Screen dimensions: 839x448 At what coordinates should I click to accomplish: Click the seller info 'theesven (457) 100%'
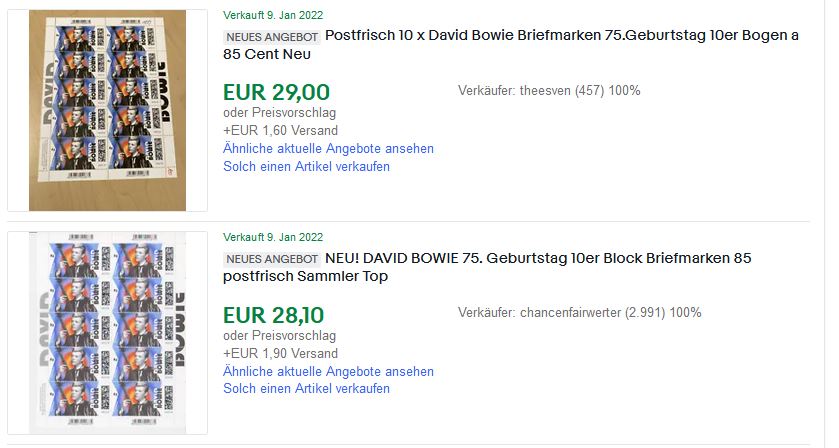point(549,91)
